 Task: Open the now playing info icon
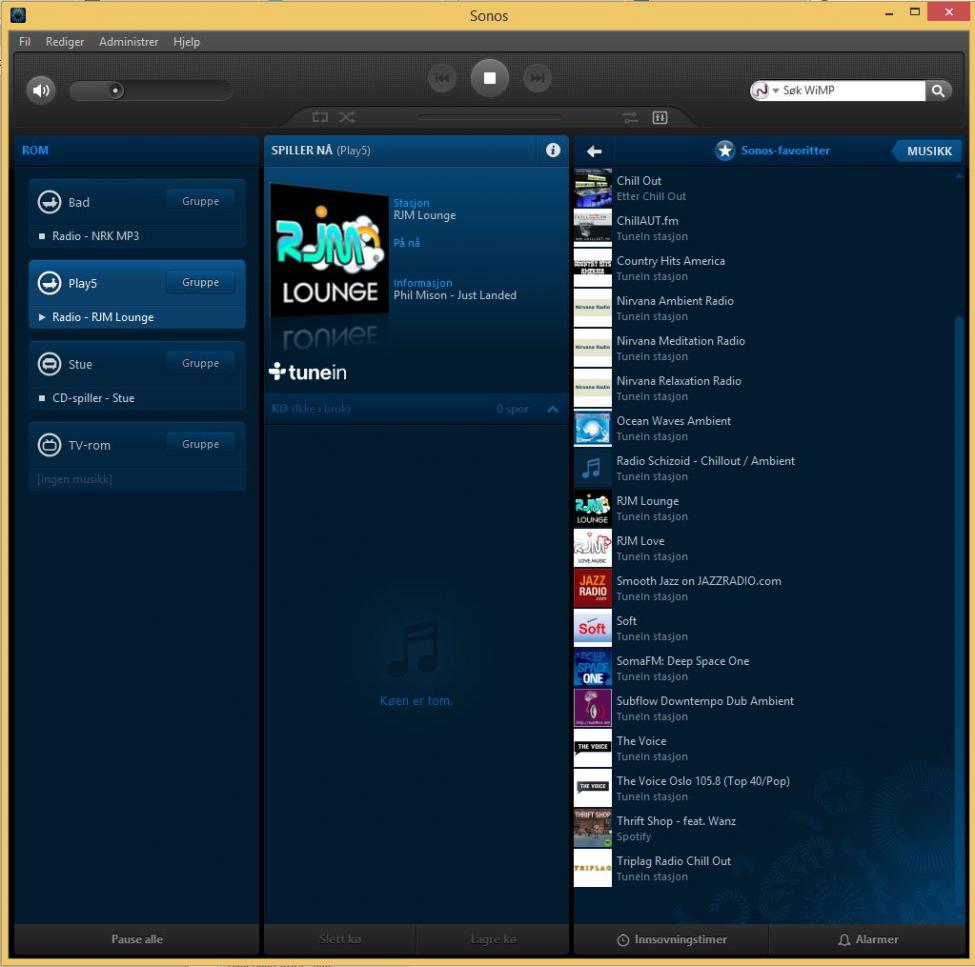click(x=553, y=150)
